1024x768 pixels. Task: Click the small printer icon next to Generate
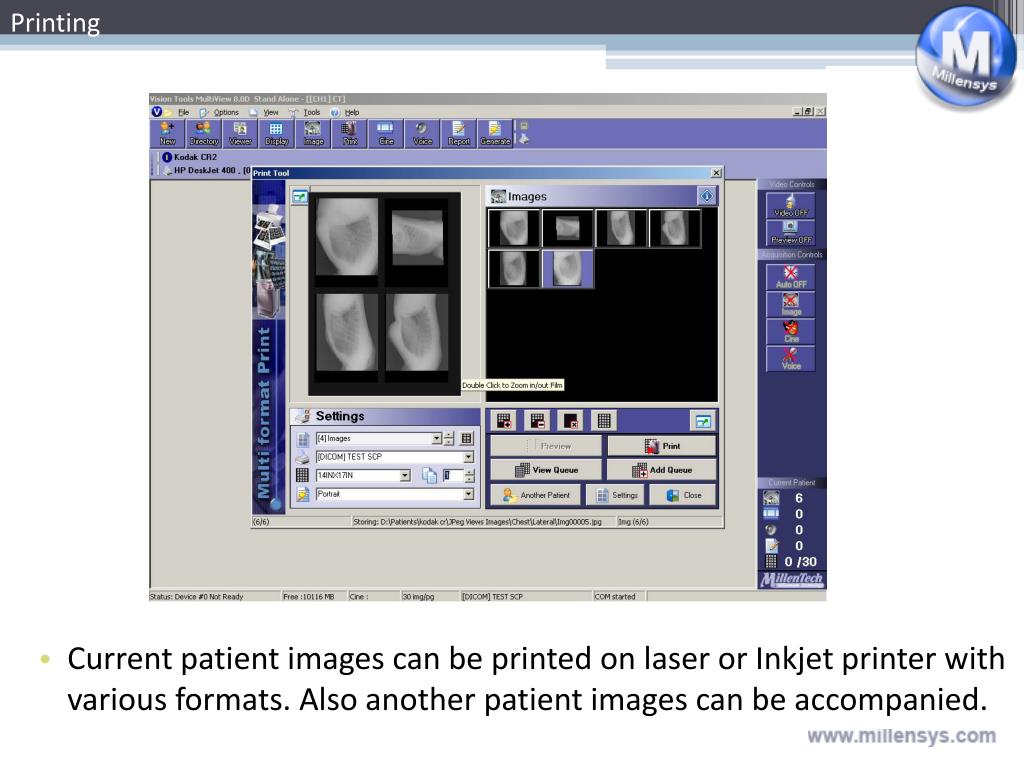(524, 138)
